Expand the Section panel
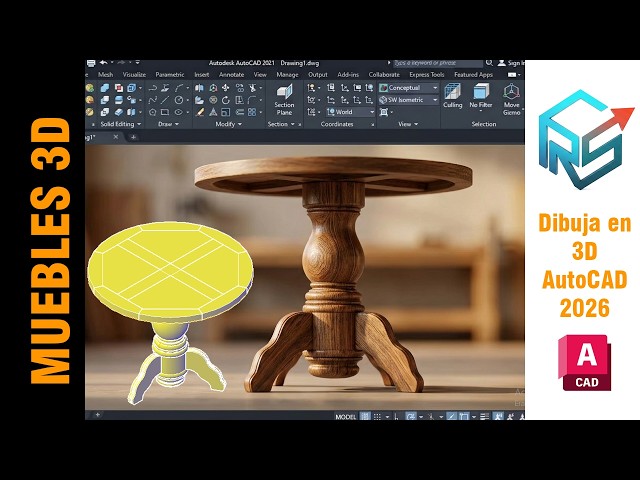The width and height of the screenshot is (640, 480). (281, 124)
